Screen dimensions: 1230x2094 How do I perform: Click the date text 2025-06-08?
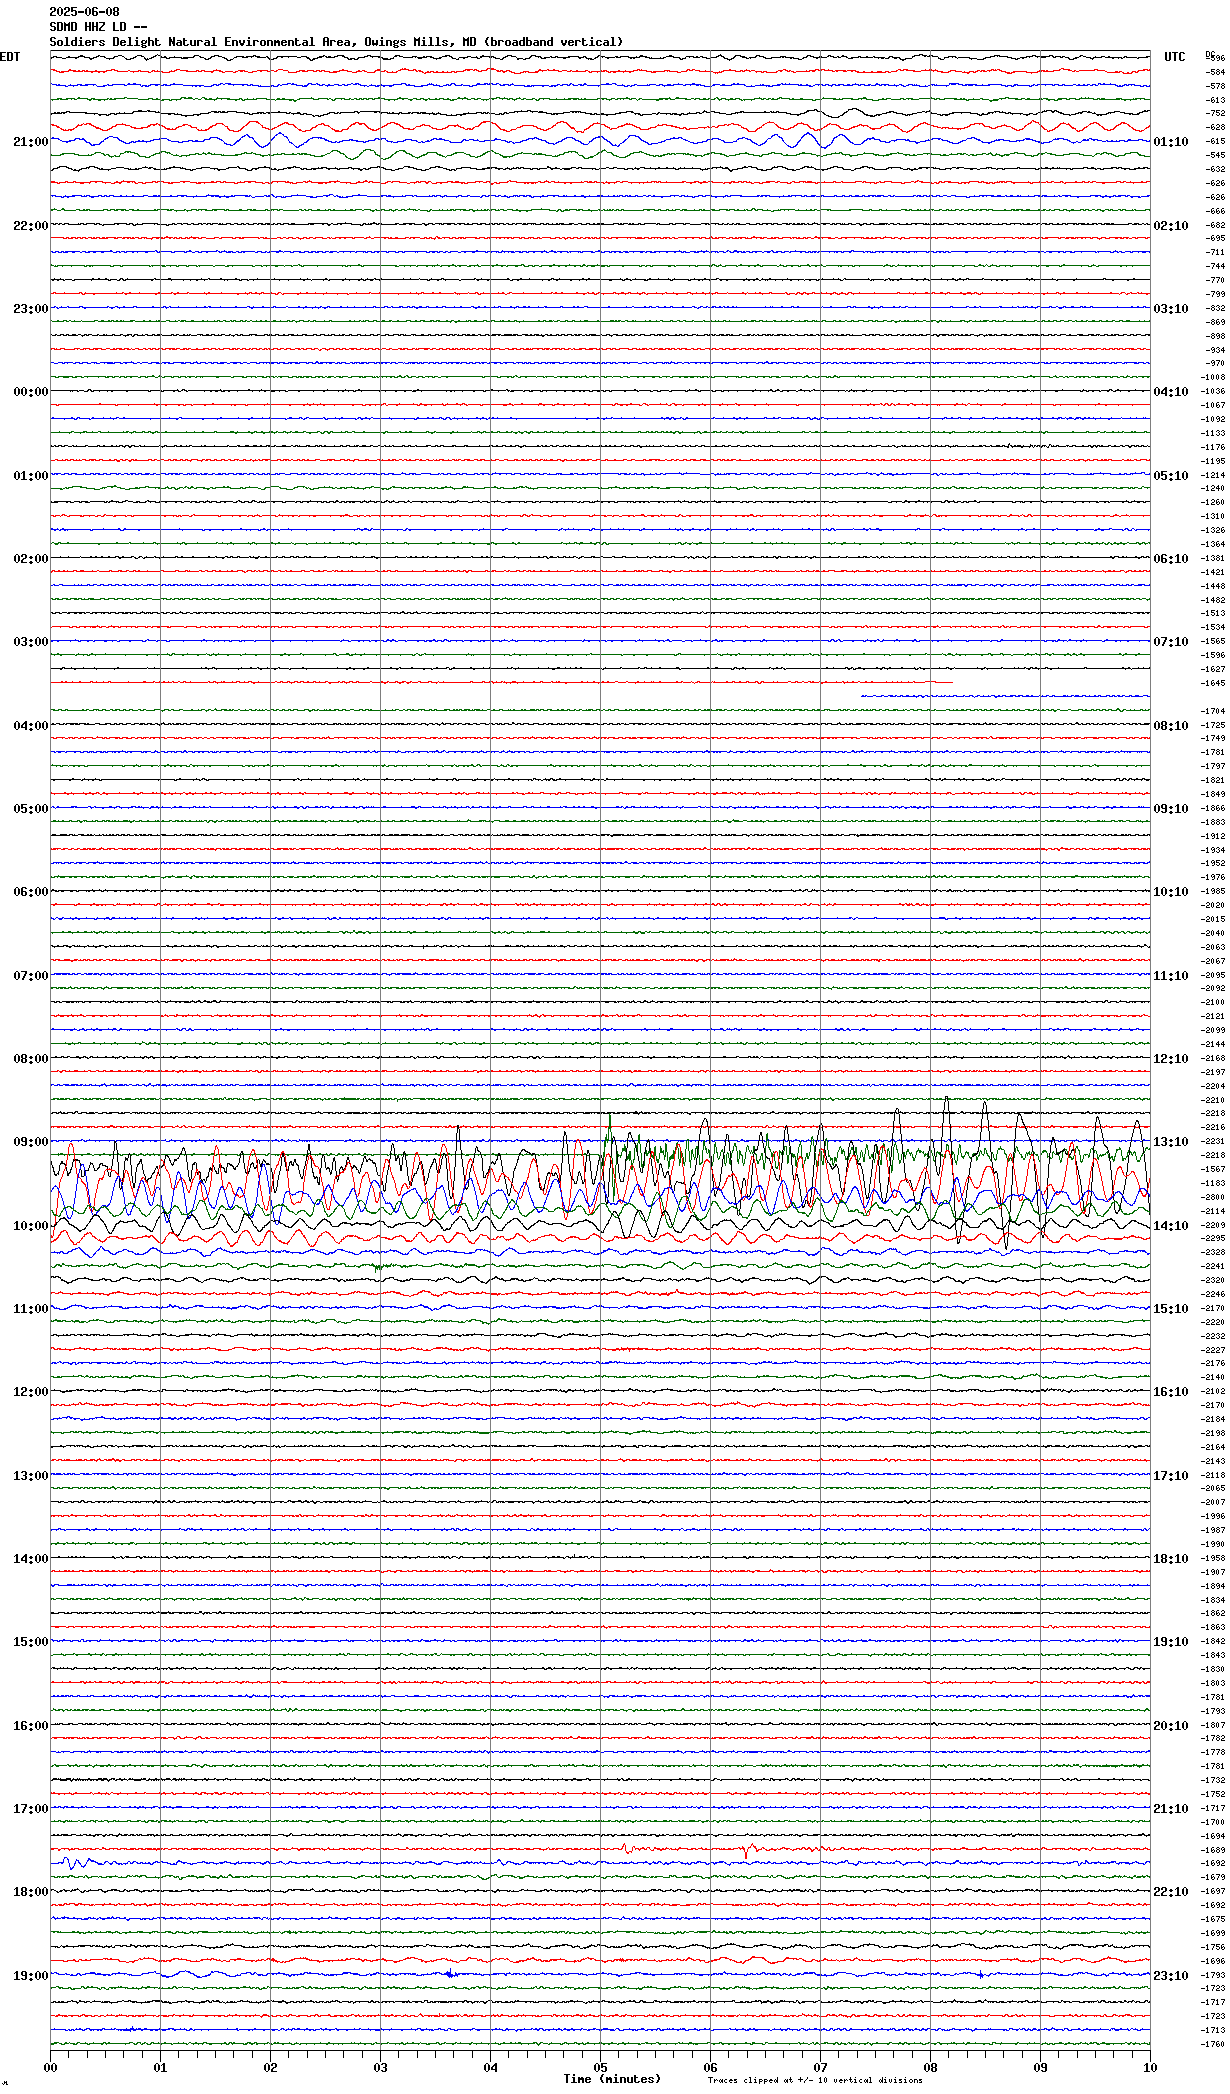pos(84,12)
